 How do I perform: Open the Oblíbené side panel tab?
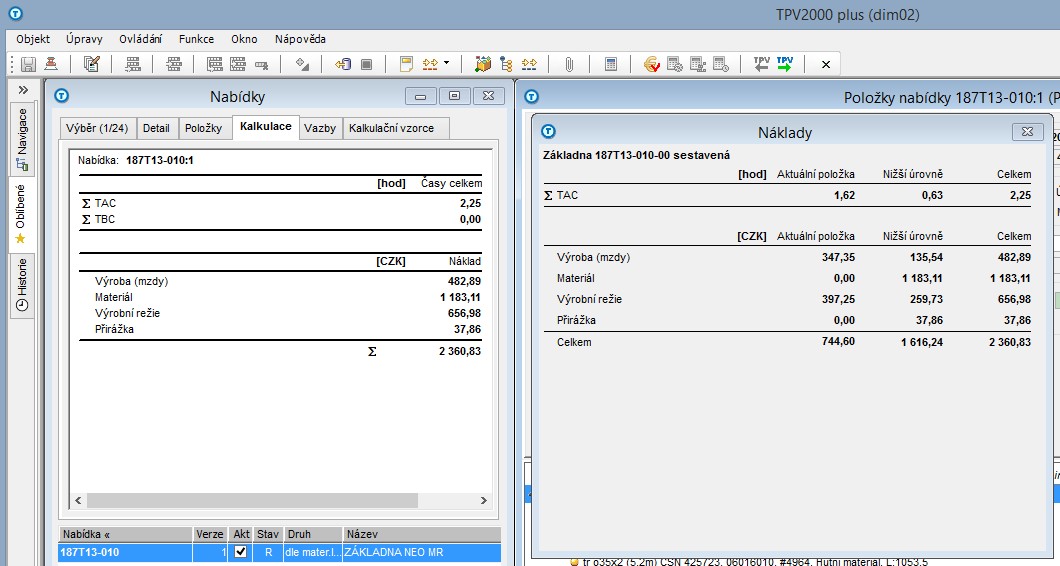[21, 214]
